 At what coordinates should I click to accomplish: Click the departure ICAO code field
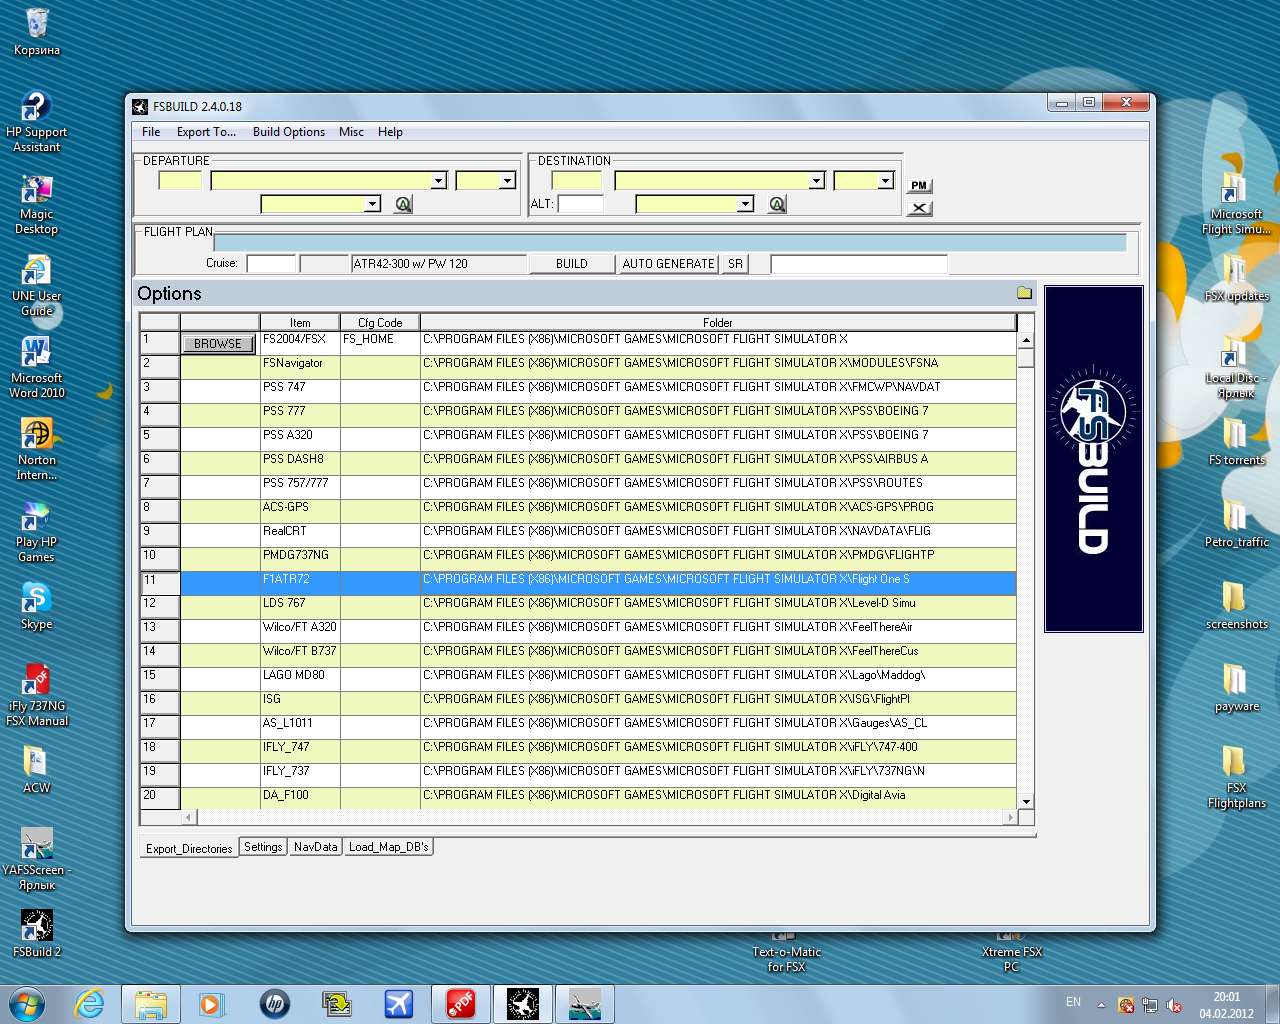point(180,181)
